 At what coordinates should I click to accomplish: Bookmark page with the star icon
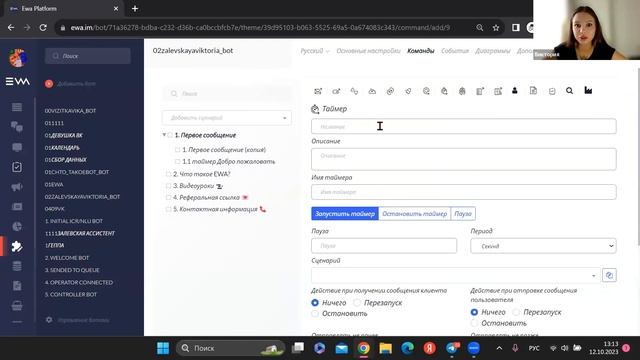click(x=496, y=28)
